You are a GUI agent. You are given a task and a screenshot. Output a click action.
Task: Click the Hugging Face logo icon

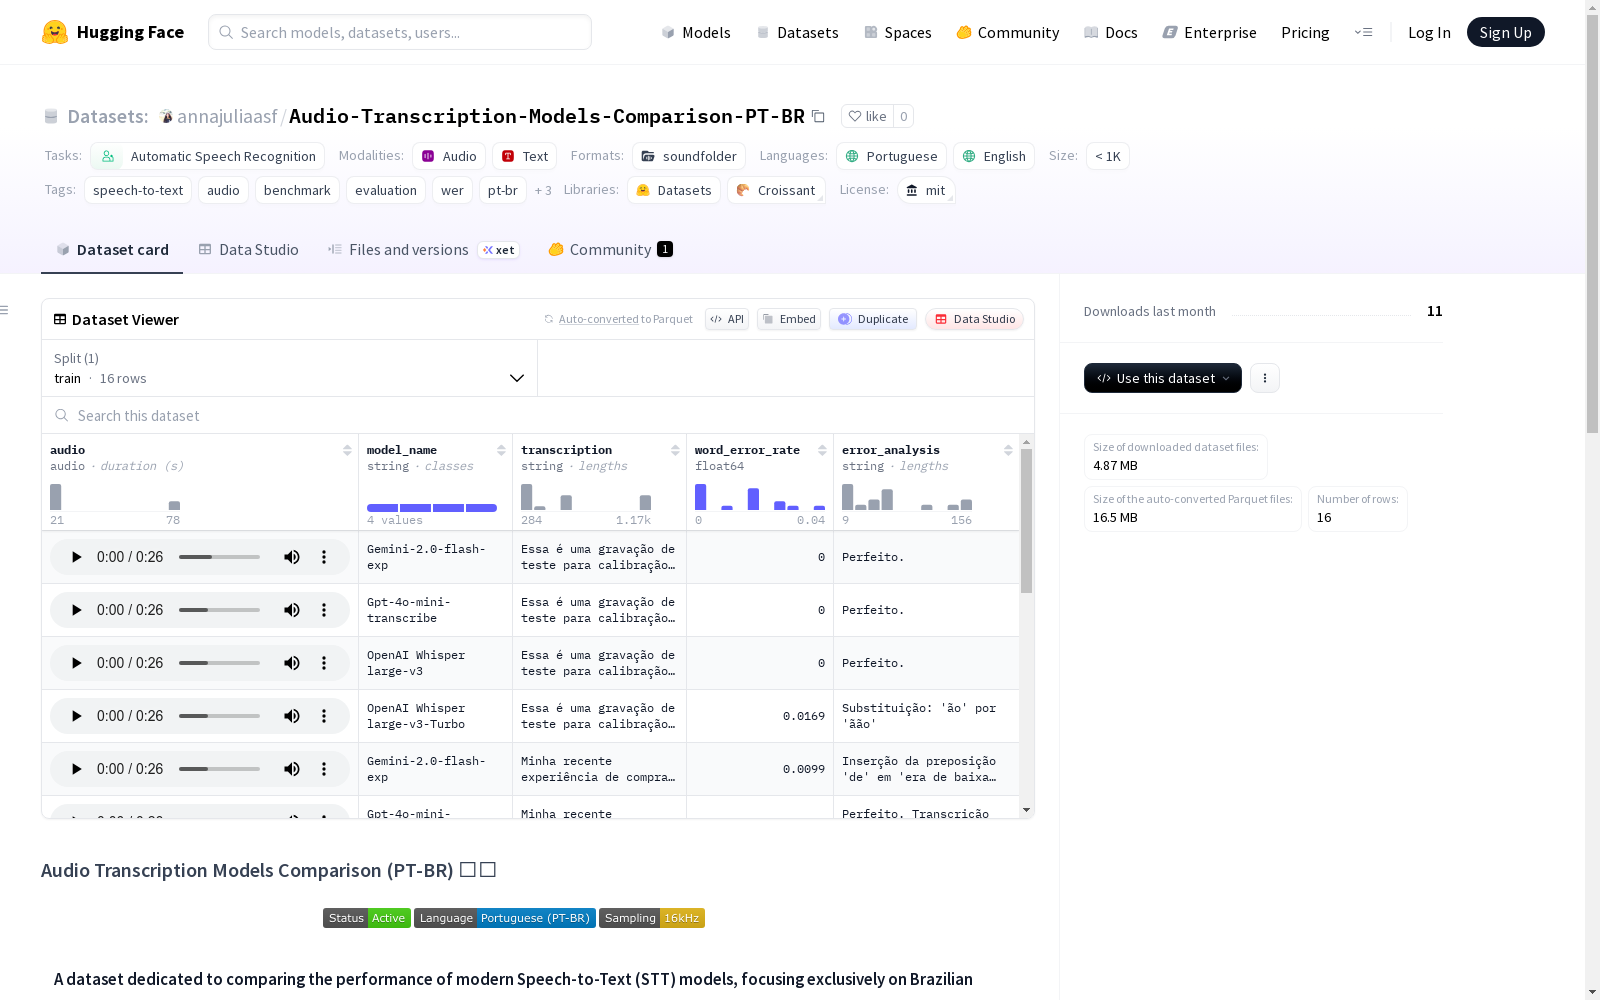(55, 32)
